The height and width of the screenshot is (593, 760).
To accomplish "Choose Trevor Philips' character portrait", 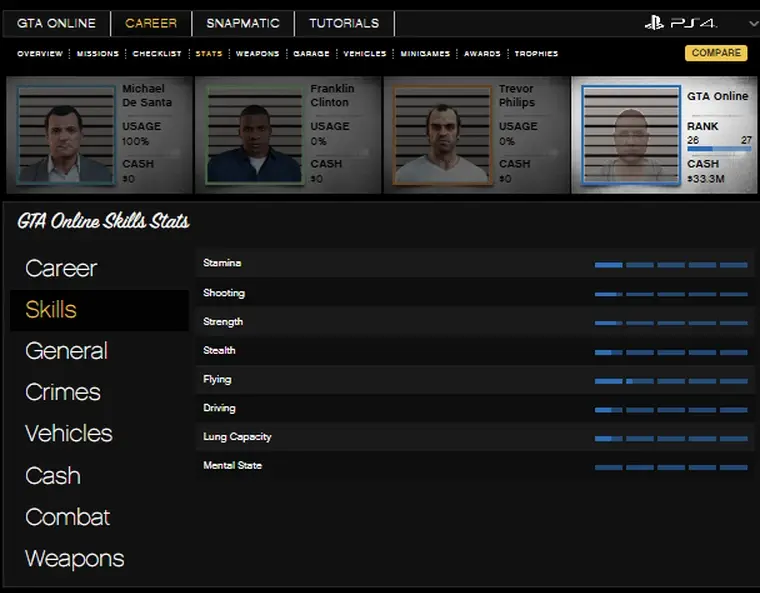I will (442, 135).
